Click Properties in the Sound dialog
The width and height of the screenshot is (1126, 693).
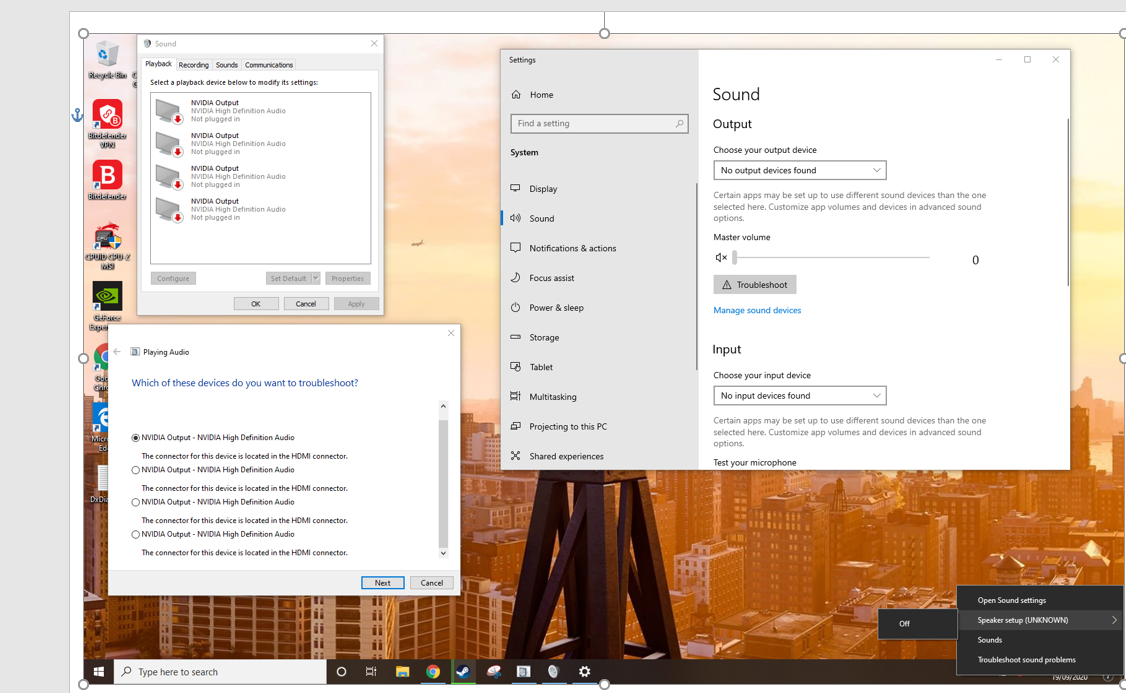[348, 278]
